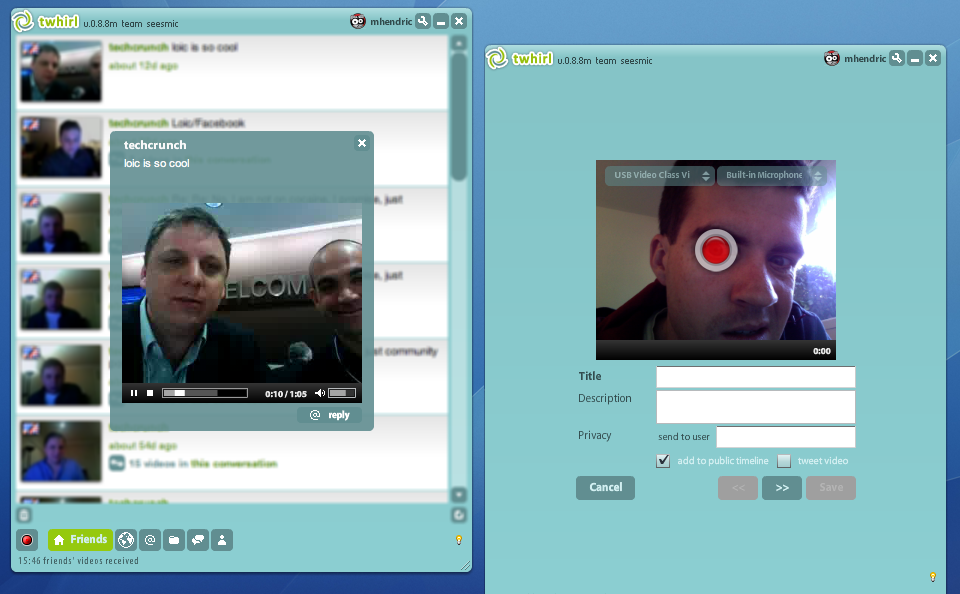The image size is (960, 594).
Task: Open settings wrench in left twhirl window
Action: pos(423,21)
